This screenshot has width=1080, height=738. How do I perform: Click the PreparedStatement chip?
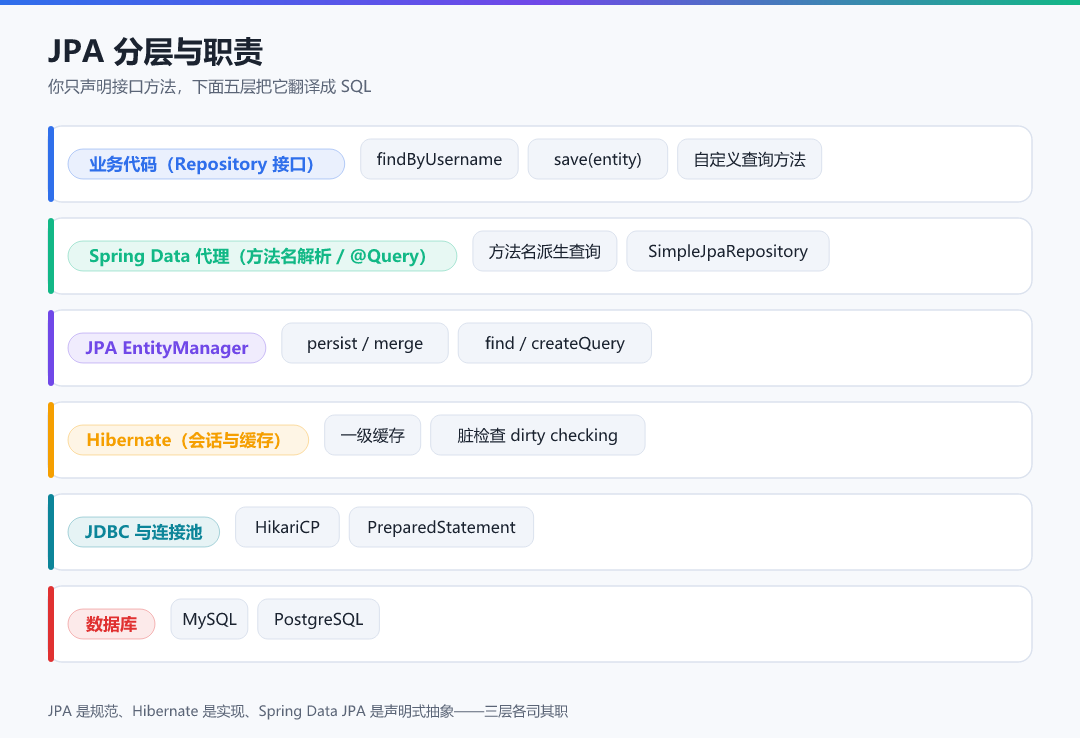tap(442, 527)
